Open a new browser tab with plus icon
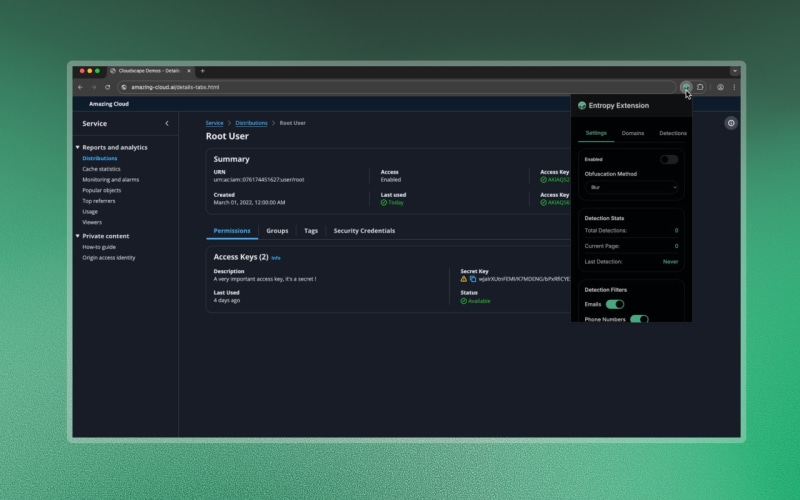 pos(203,71)
